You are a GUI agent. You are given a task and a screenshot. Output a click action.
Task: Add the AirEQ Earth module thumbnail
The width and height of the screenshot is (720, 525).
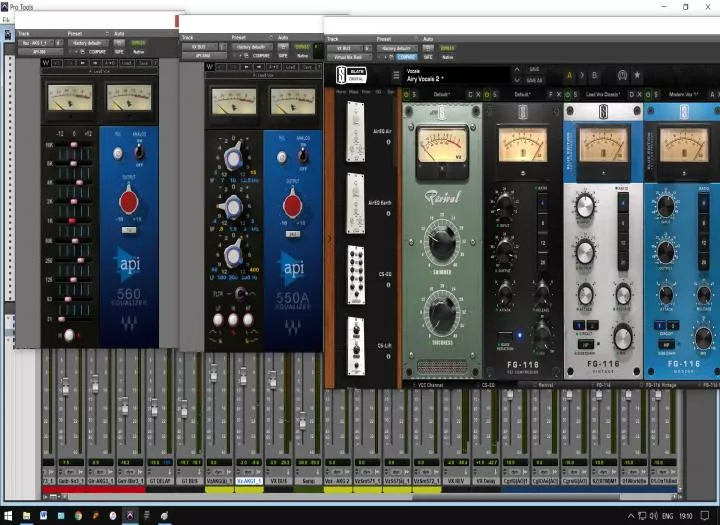[355, 203]
